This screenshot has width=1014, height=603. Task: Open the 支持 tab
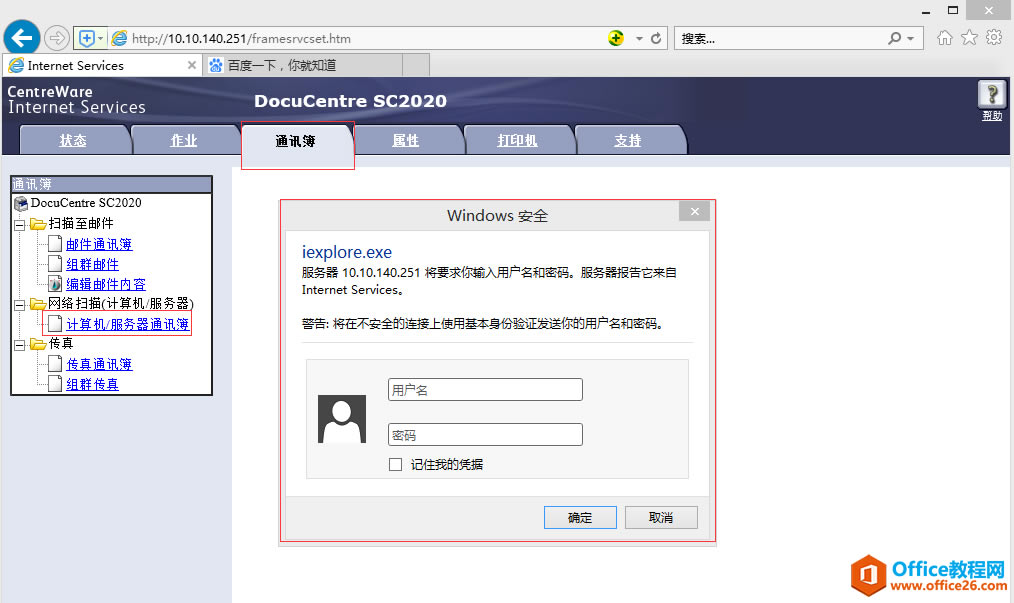click(628, 140)
